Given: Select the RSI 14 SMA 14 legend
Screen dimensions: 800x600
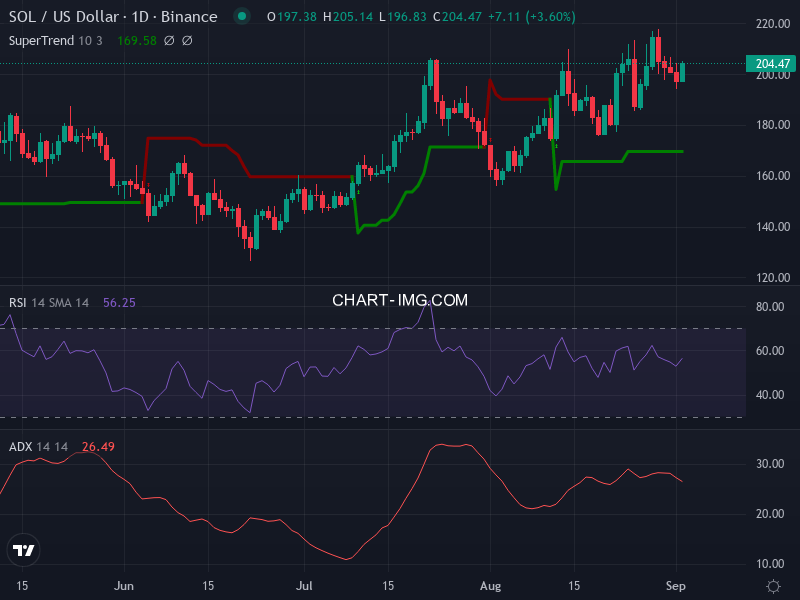Looking at the screenshot, I should [50, 302].
